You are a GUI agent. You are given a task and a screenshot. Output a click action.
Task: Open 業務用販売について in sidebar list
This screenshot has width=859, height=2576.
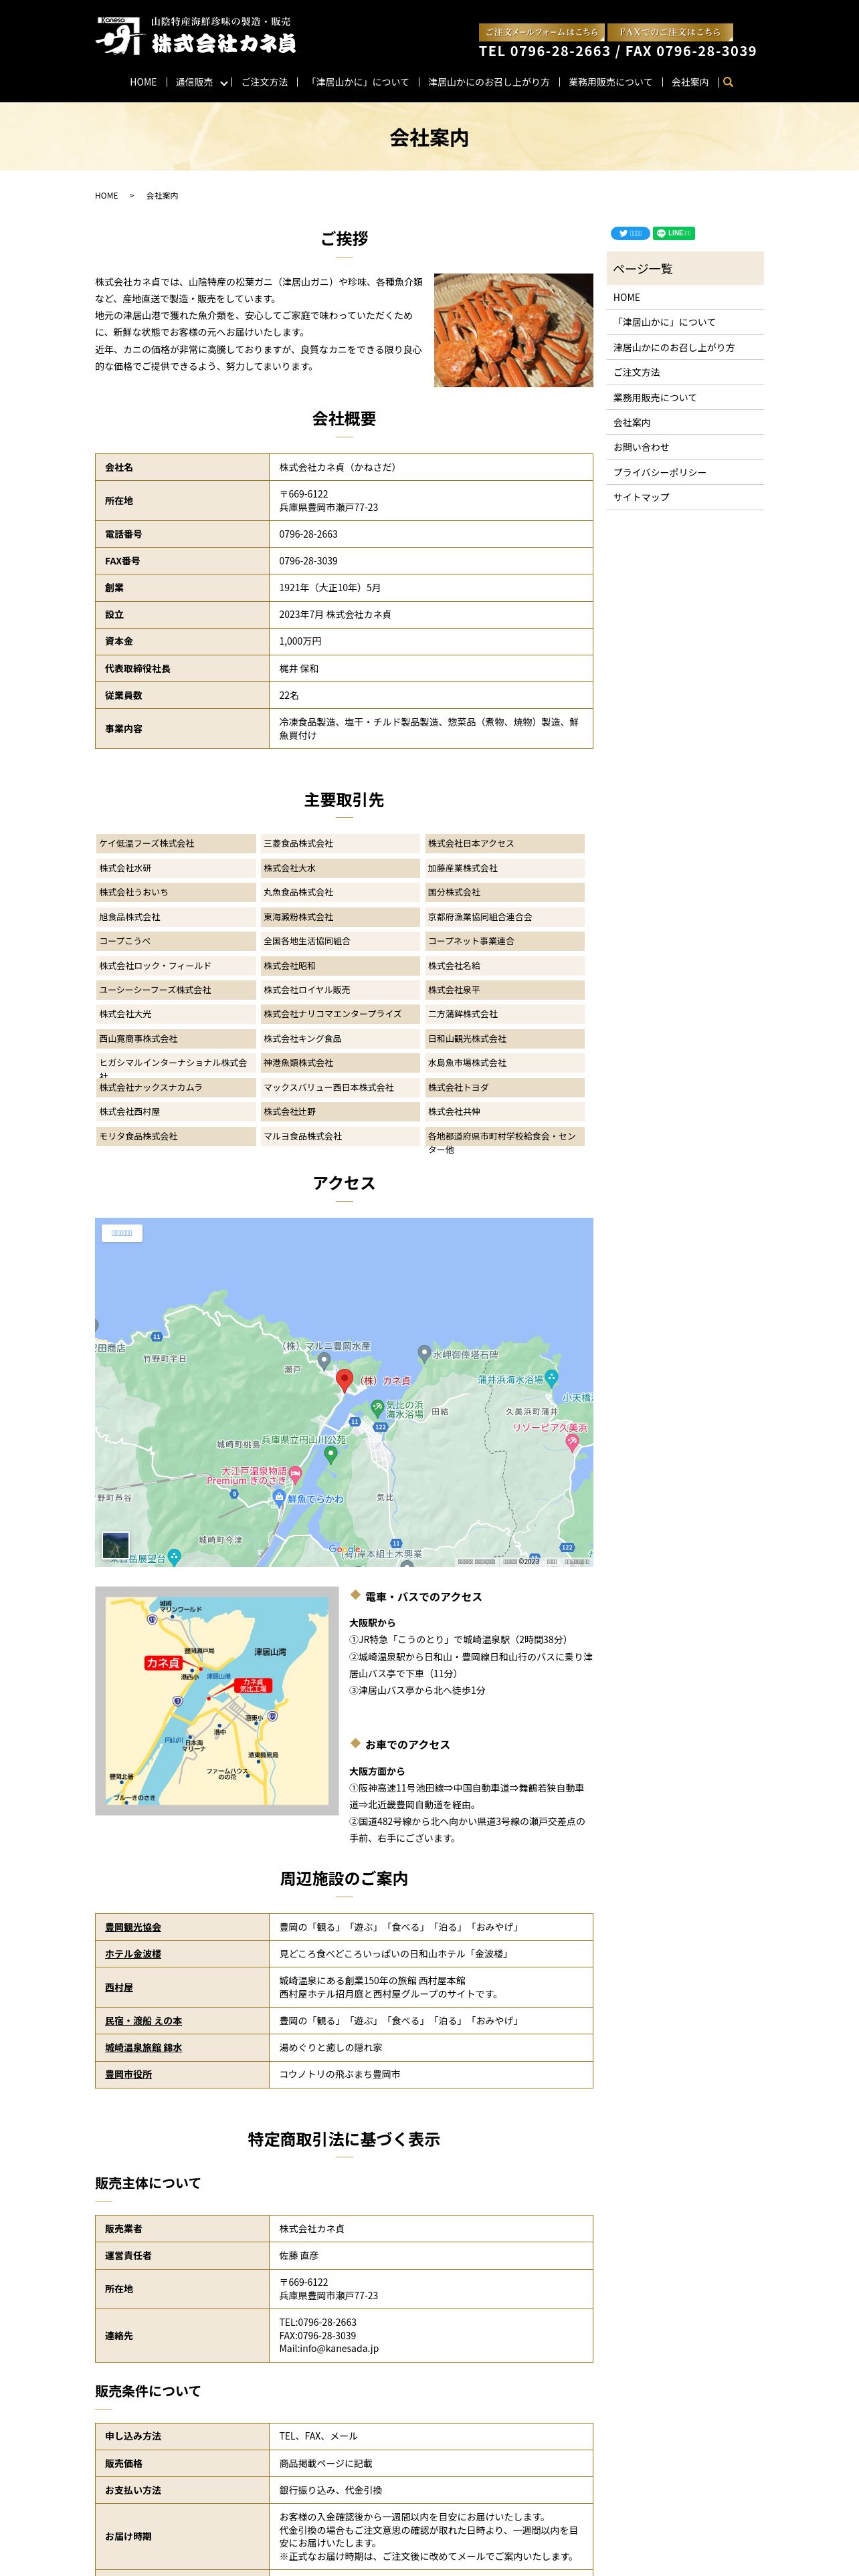[x=685, y=397]
